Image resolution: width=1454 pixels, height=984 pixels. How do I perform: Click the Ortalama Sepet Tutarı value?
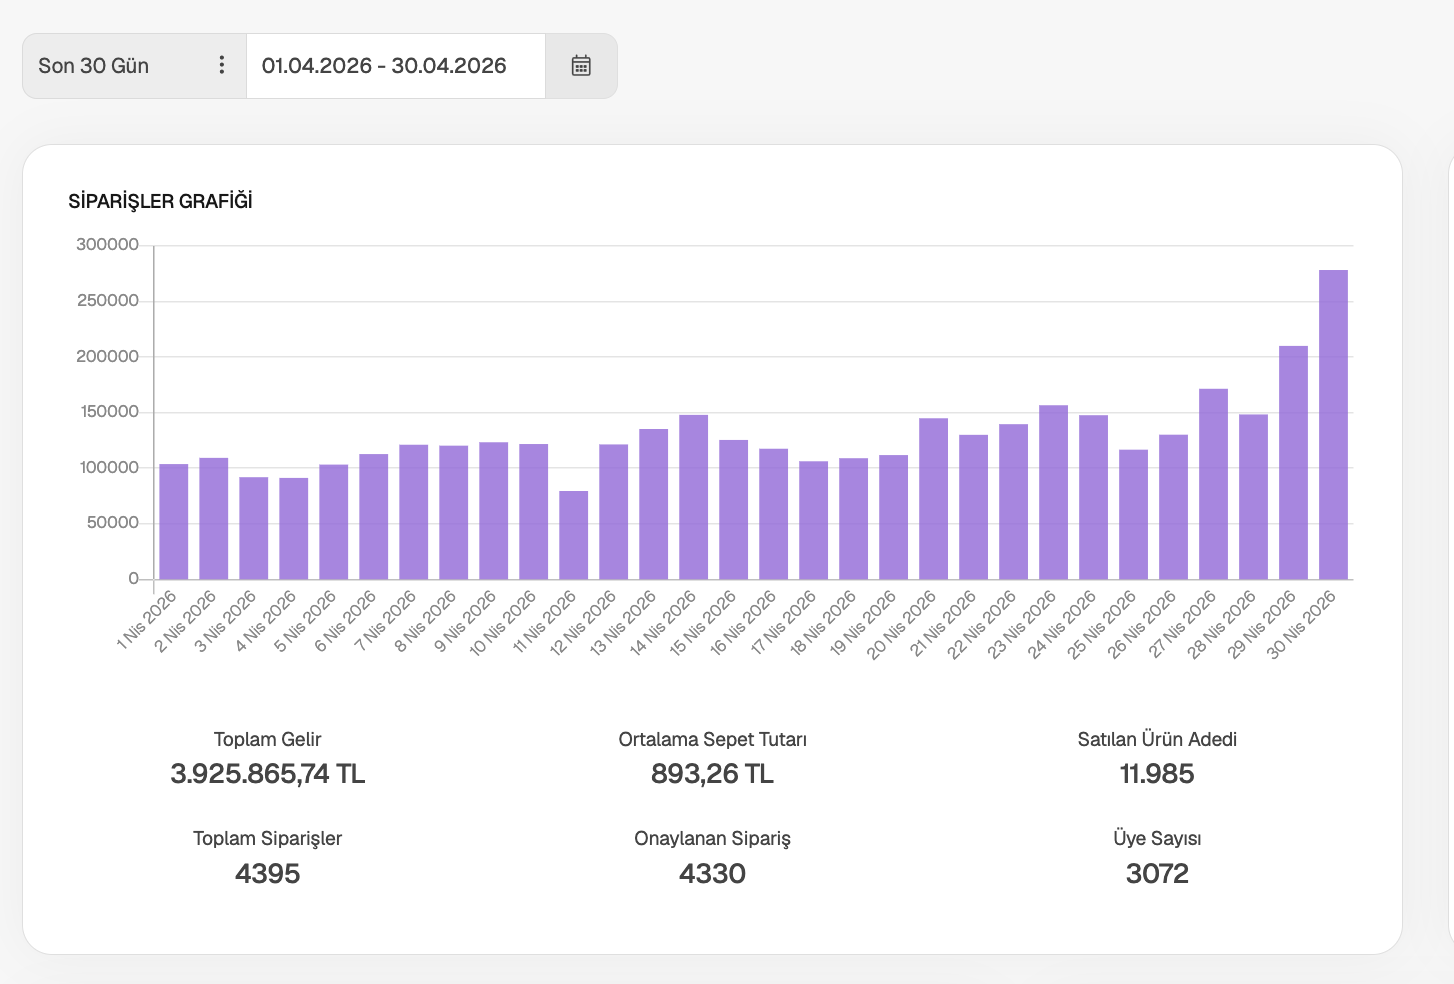(712, 774)
